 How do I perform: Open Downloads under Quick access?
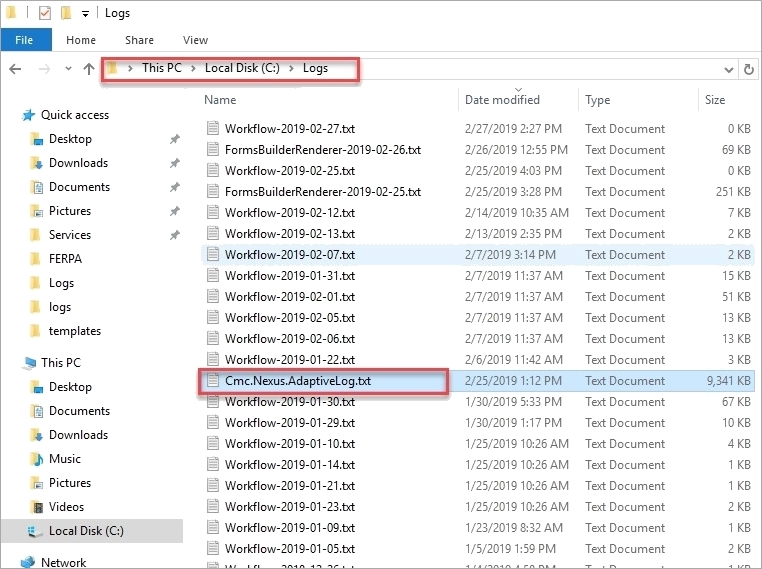coord(78,163)
